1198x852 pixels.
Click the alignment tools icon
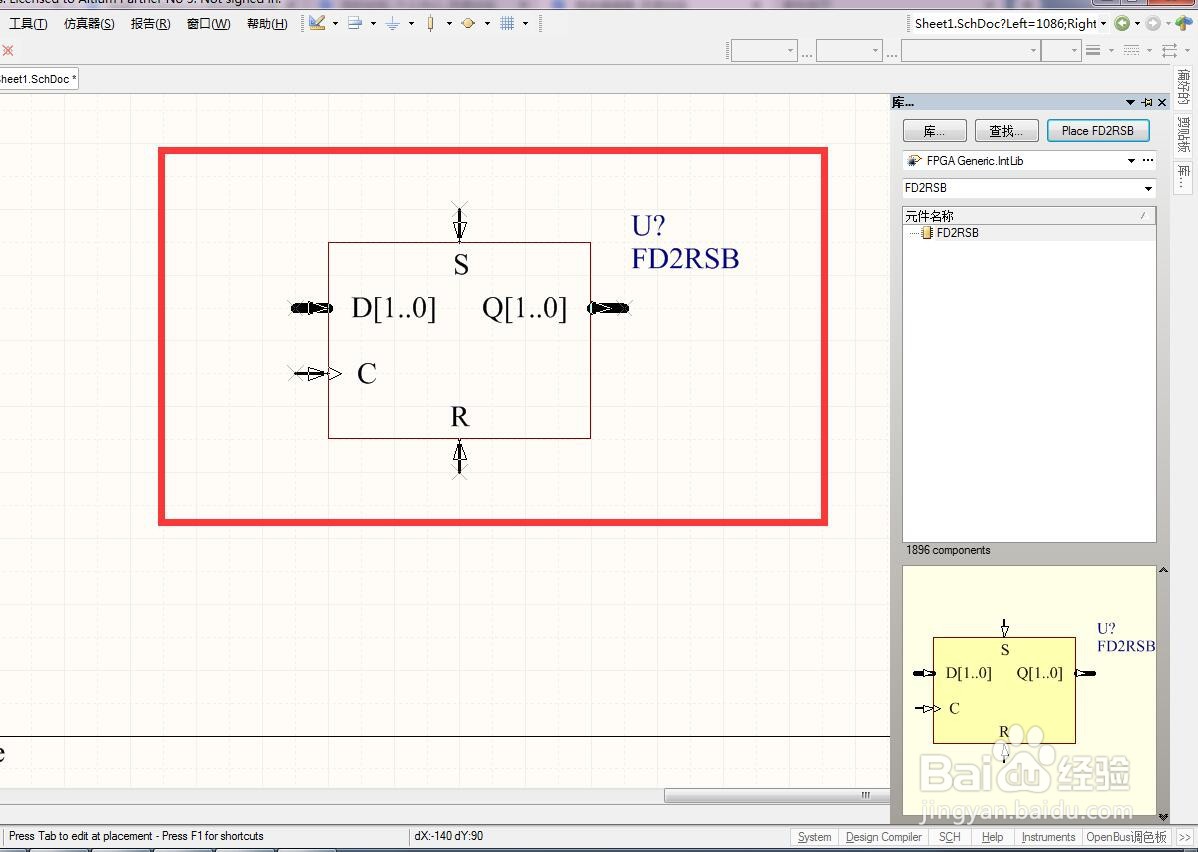355,23
